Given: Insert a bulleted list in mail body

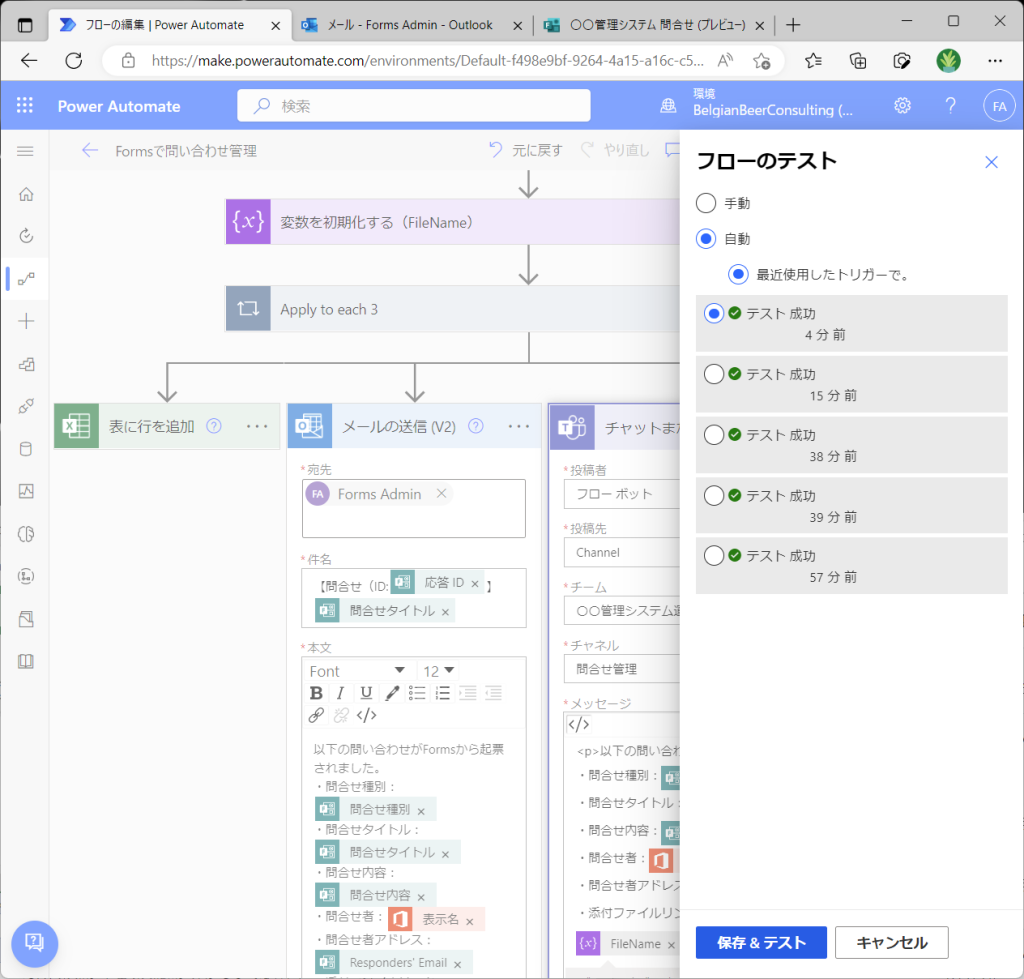Looking at the screenshot, I should 417,693.
